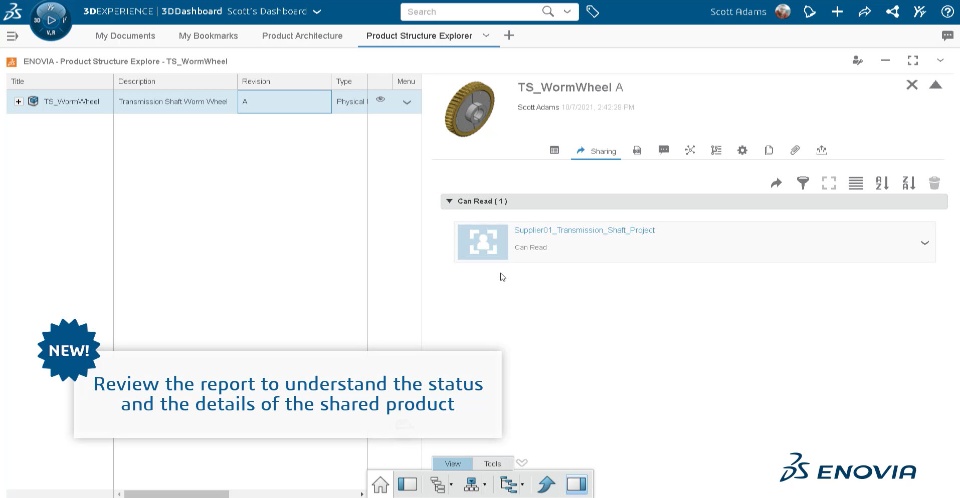The width and height of the screenshot is (960, 498).
Task: Click the share arrow in sharing toolbar
Action: click(x=776, y=183)
